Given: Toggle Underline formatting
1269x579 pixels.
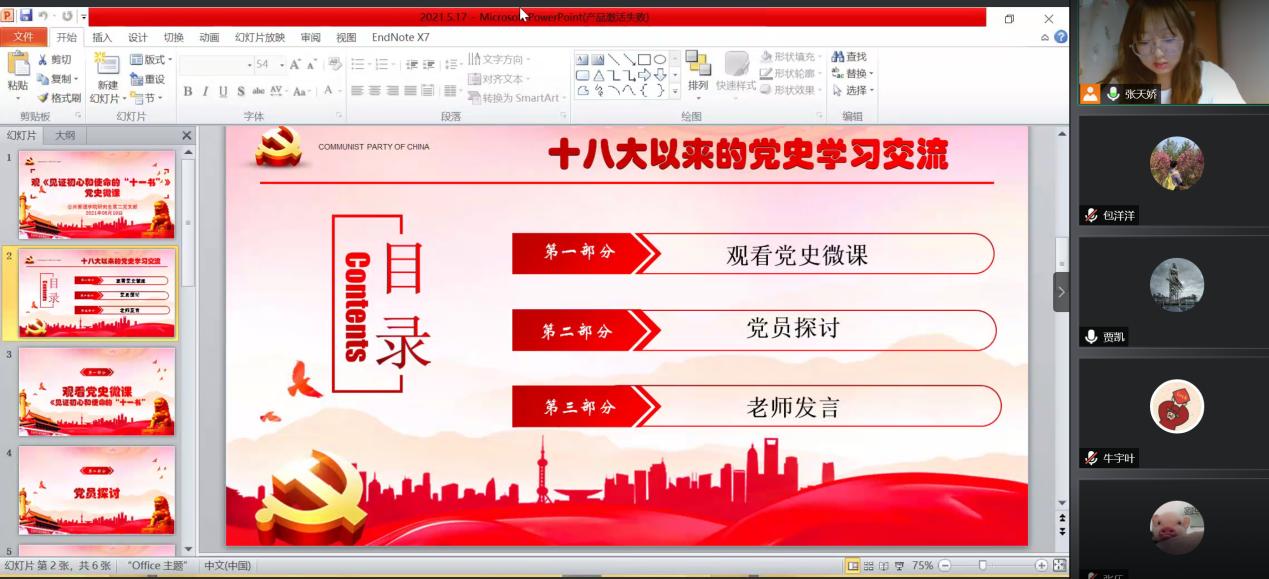Looking at the screenshot, I should point(224,91).
